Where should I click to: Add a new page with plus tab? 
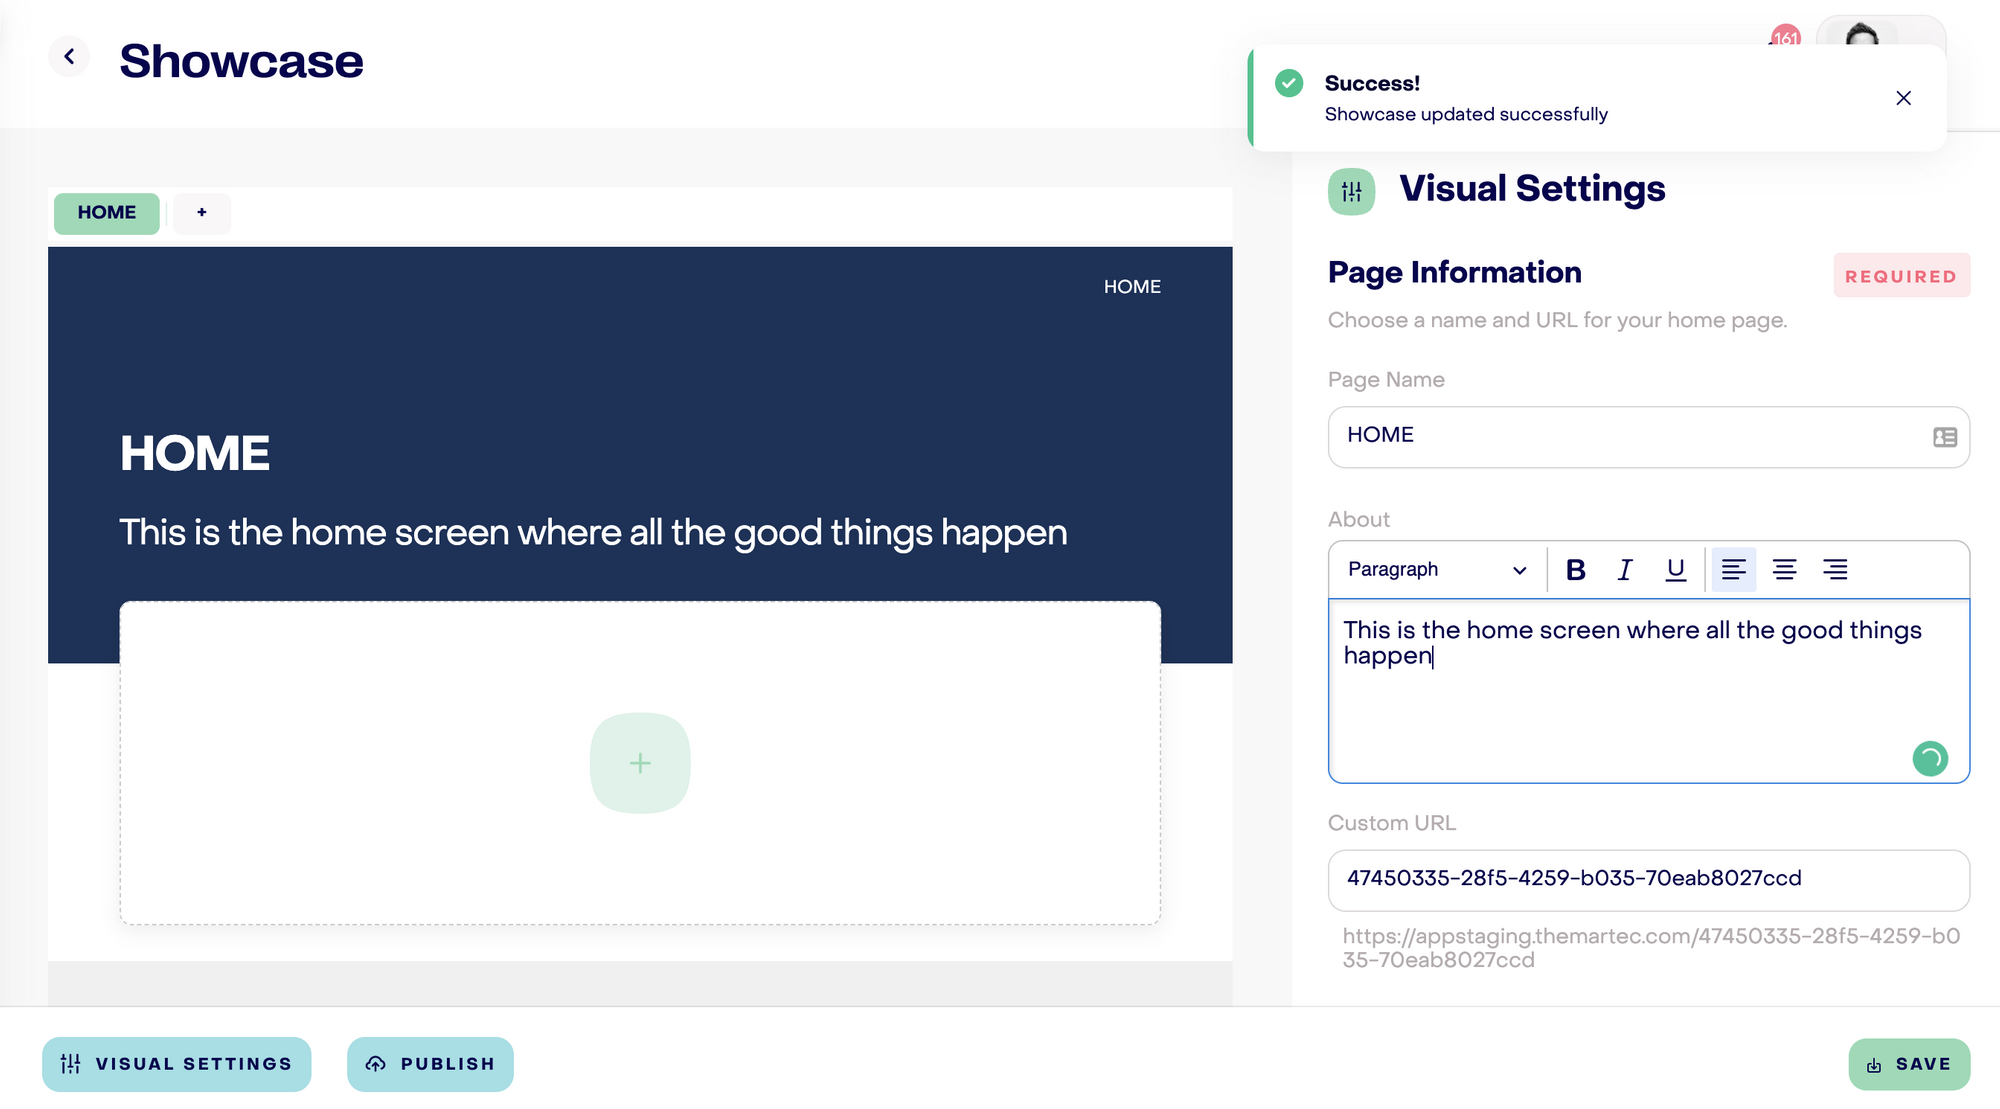pos(202,213)
